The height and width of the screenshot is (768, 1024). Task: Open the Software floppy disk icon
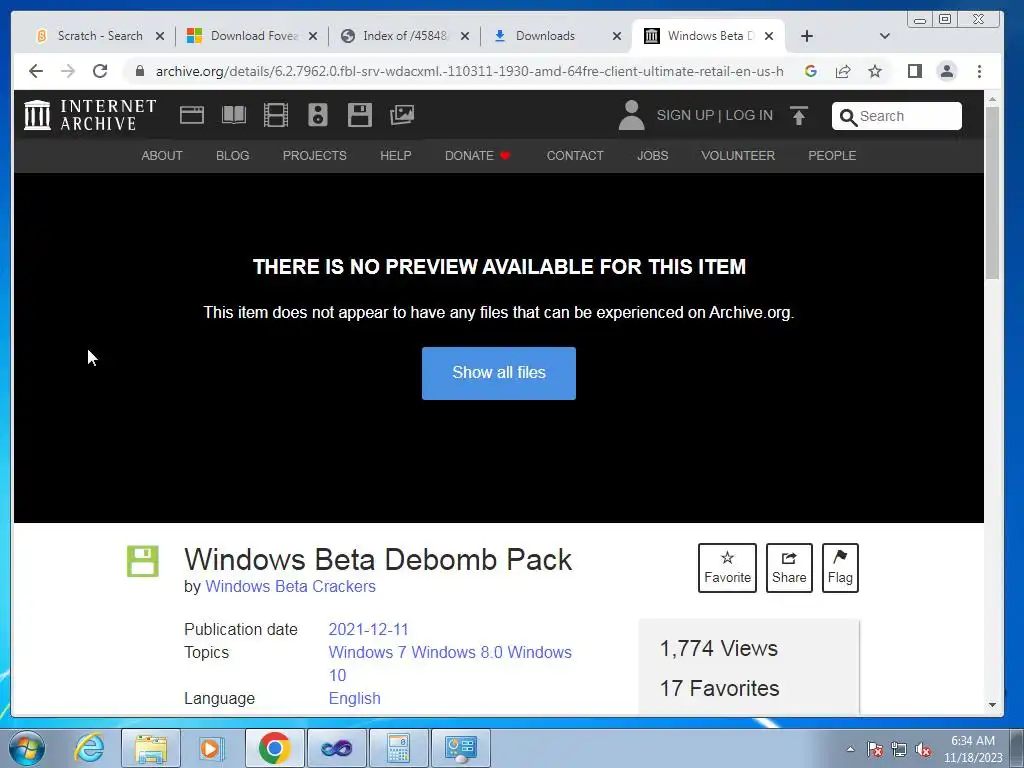click(x=360, y=115)
